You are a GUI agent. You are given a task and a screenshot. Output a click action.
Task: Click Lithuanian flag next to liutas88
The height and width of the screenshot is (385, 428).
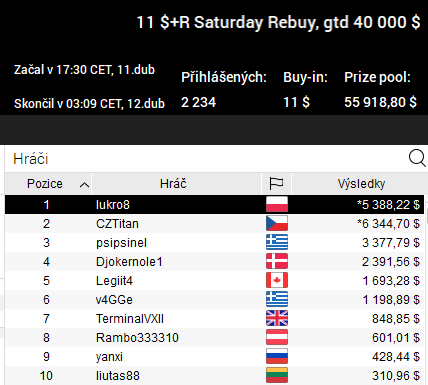[277, 375]
